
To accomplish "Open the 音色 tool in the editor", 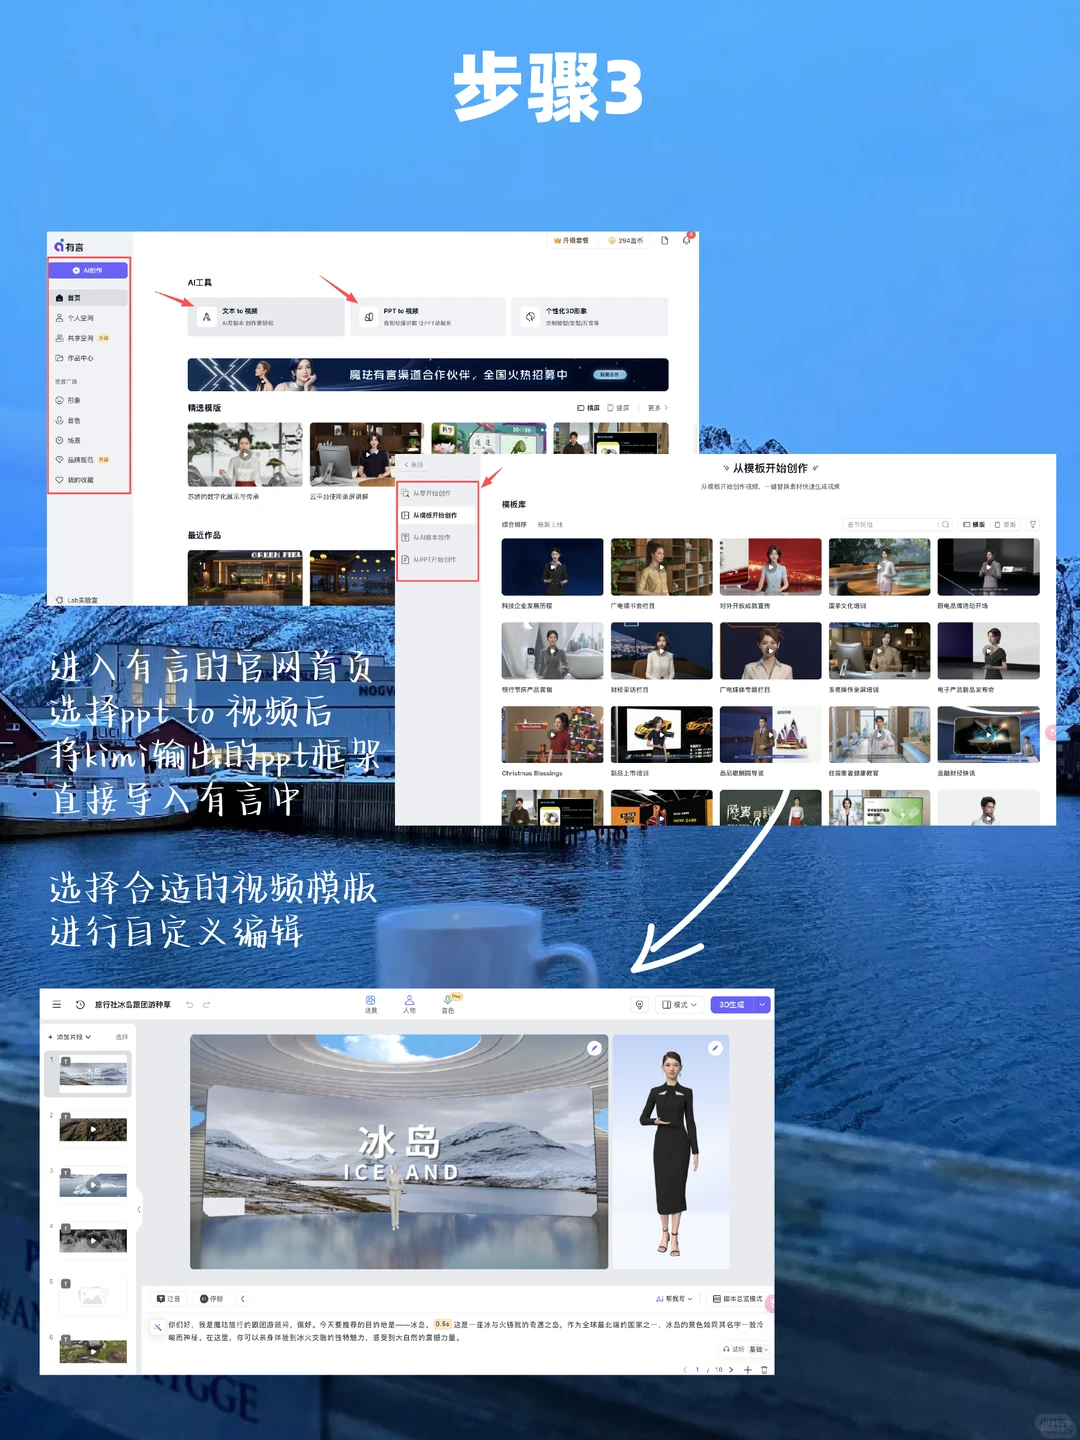I will (448, 1004).
